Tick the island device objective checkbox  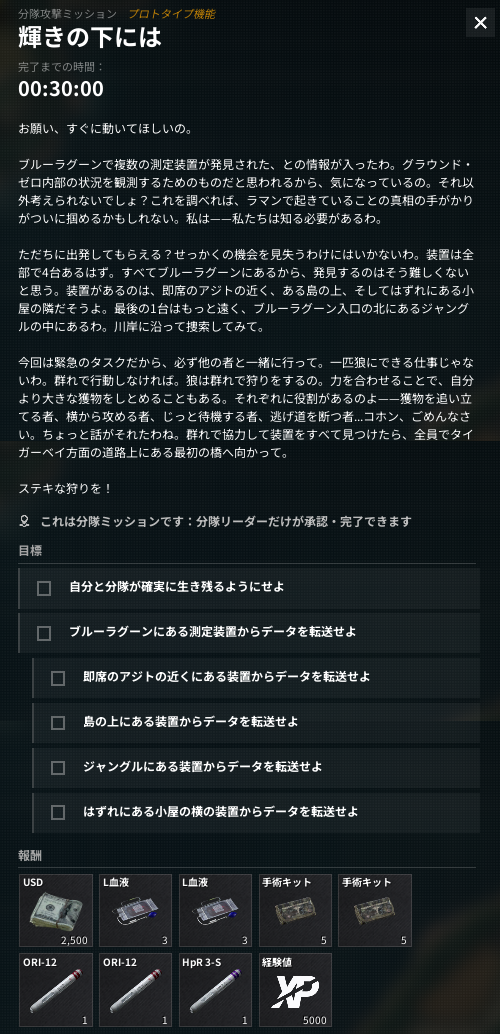pos(58,723)
